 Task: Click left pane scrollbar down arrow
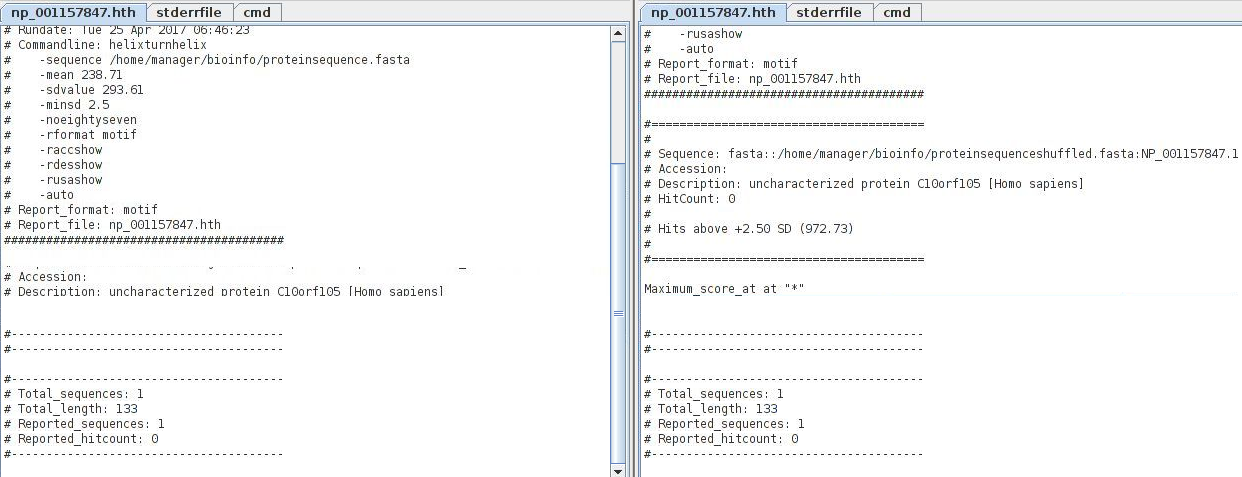pos(617,470)
